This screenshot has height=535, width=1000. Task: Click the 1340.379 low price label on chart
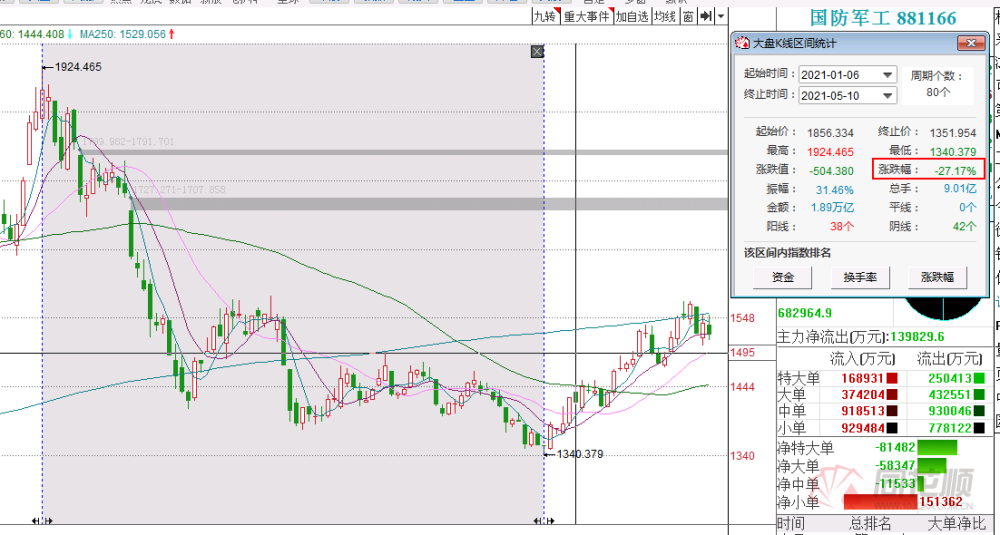click(x=580, y=454)
